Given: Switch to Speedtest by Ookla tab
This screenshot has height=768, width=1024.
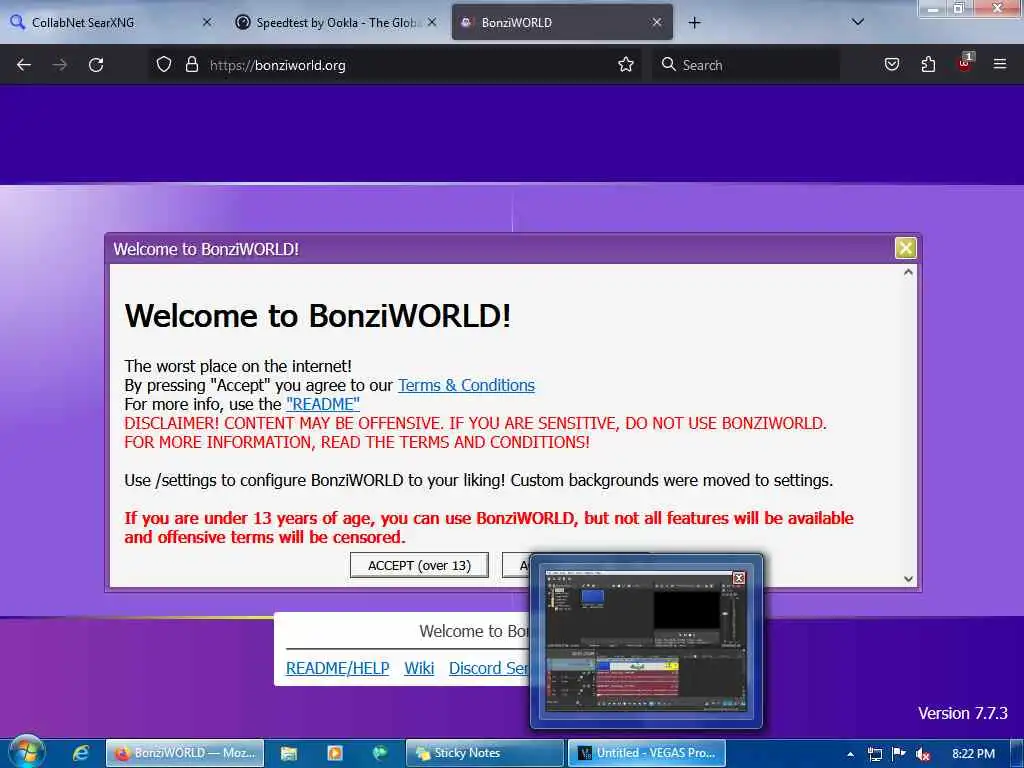Looking at the screenshot, I should coord(334,23).
